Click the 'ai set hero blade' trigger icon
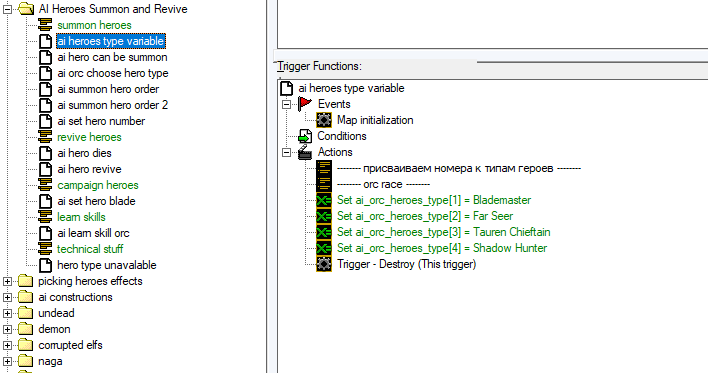Screen dimensions: 708x373 point(45,201)
